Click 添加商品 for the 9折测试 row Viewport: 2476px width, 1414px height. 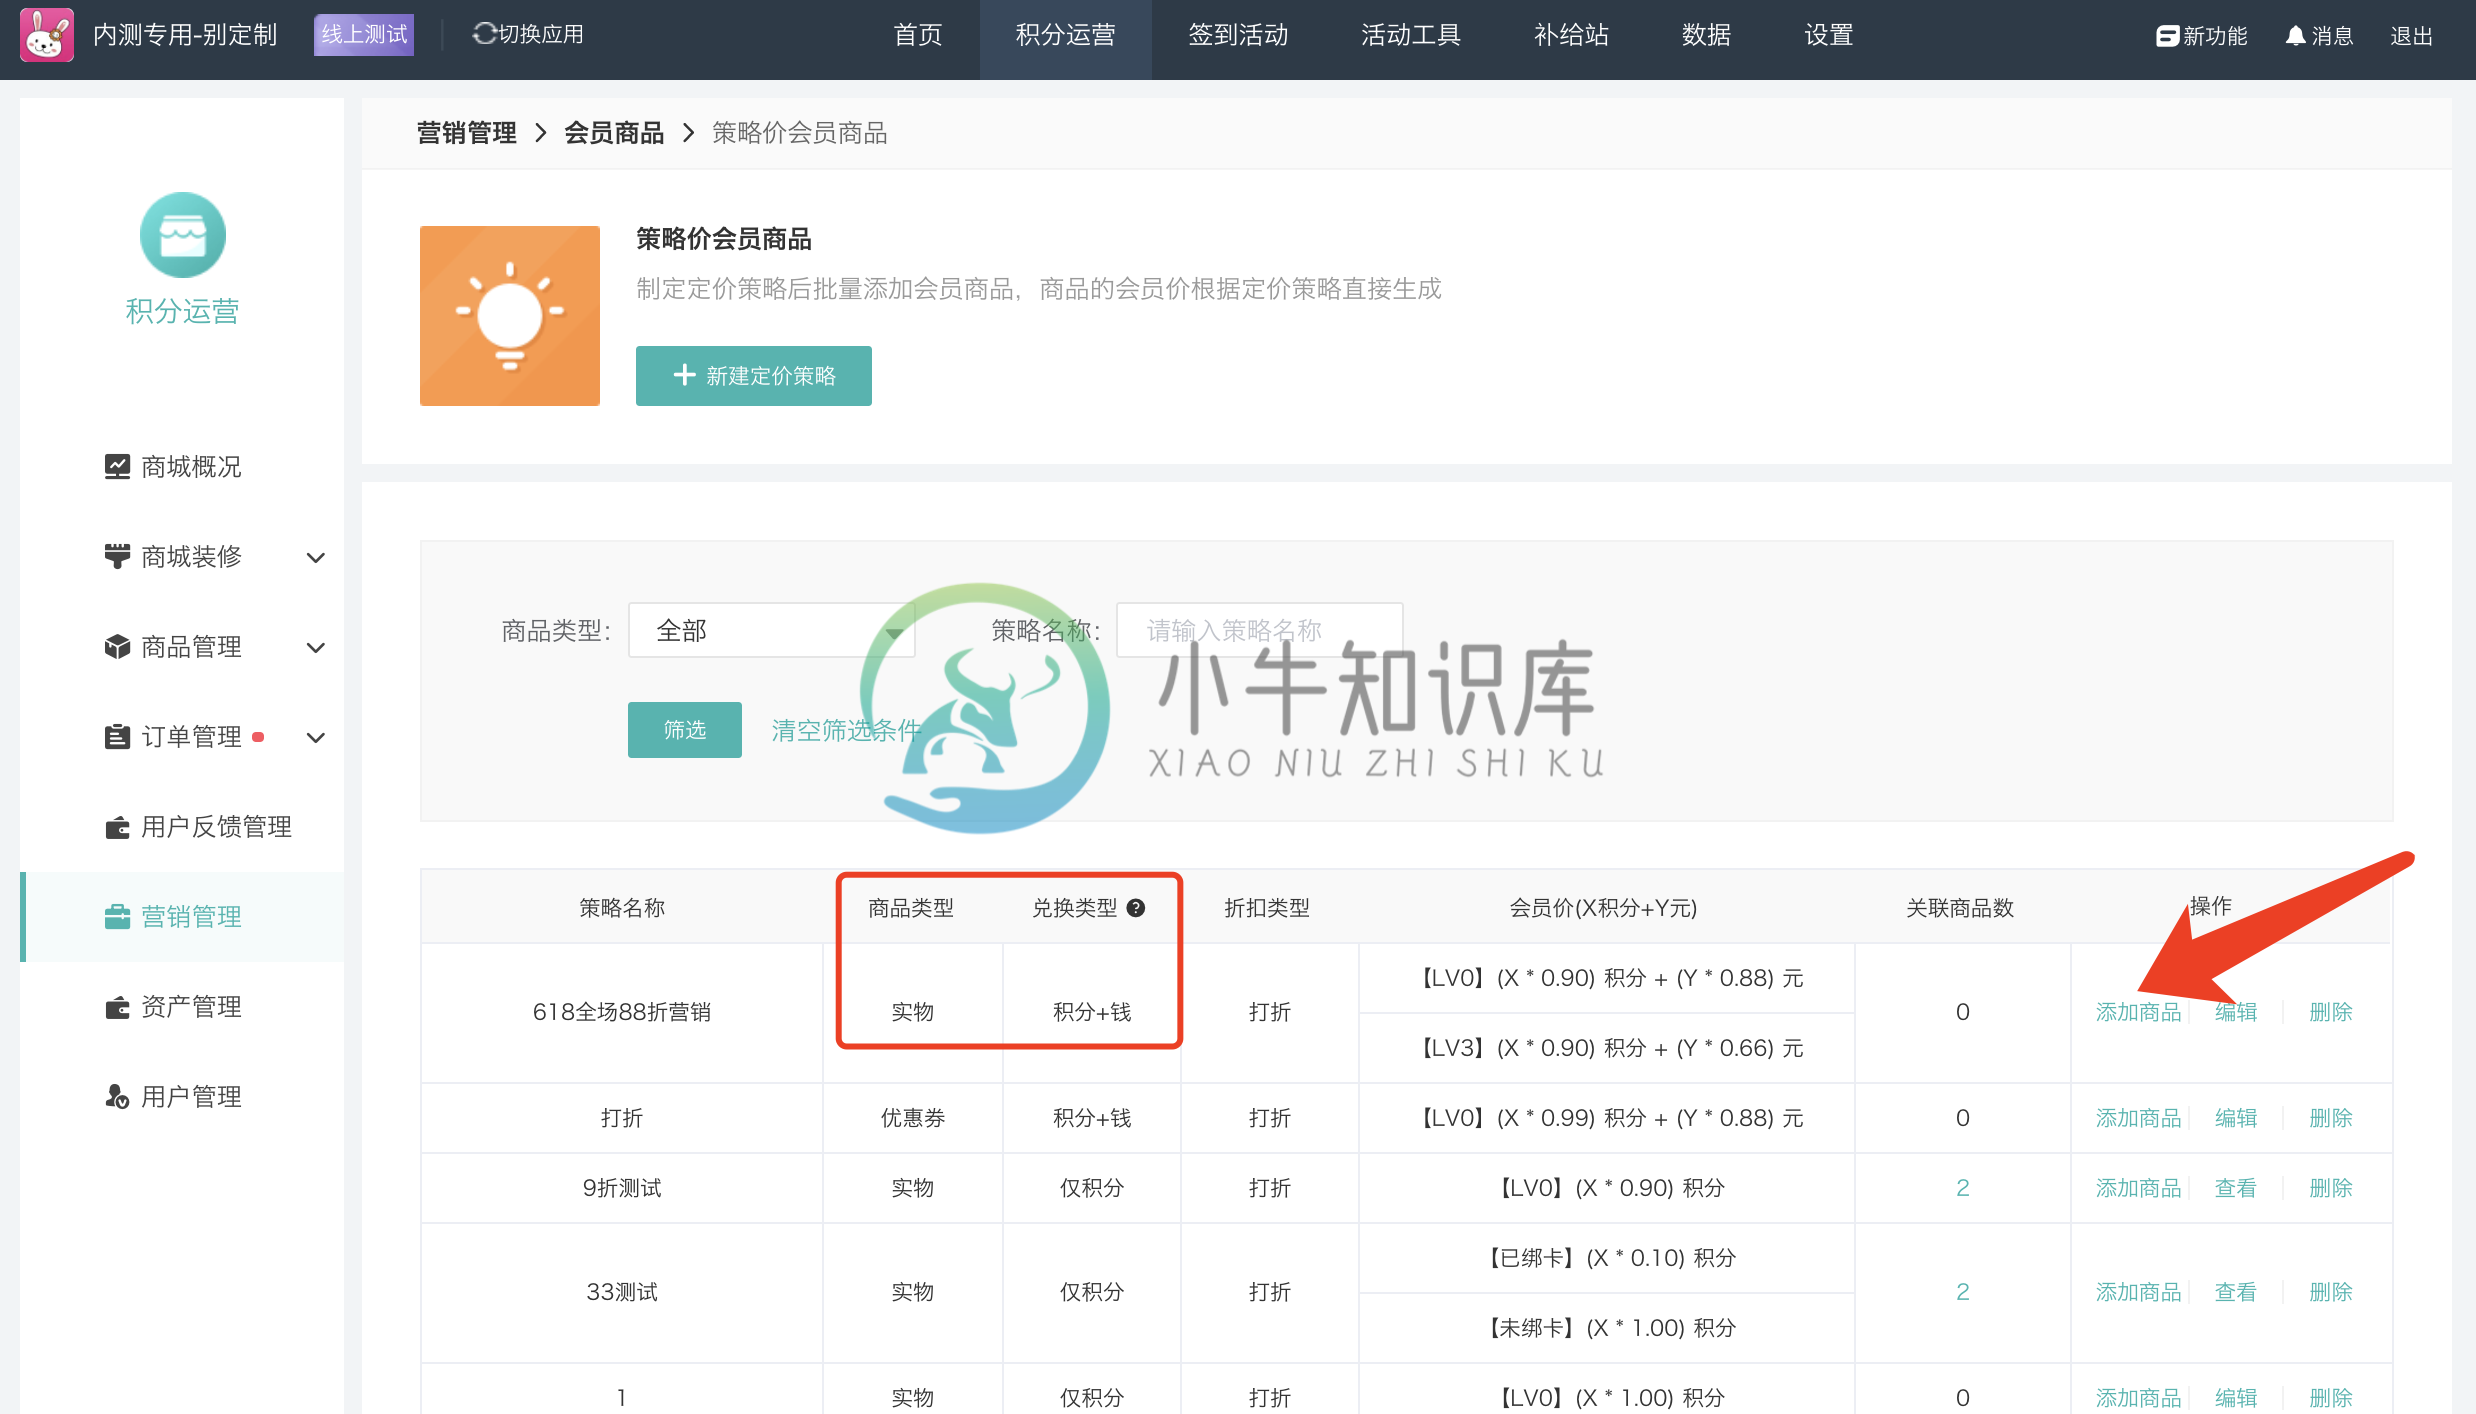2138,1188
